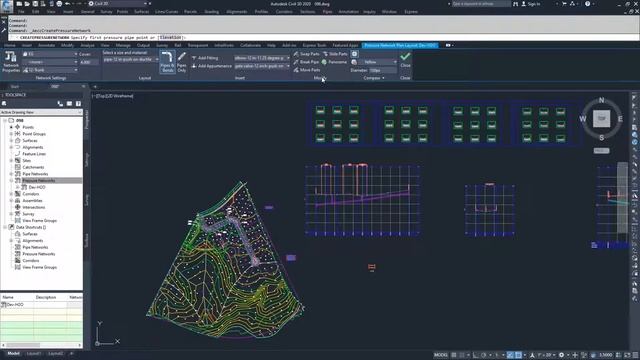640x360 pixels.
Task: Open the parts list dropdown in Network Settings
Action: (x=50, y=70)
